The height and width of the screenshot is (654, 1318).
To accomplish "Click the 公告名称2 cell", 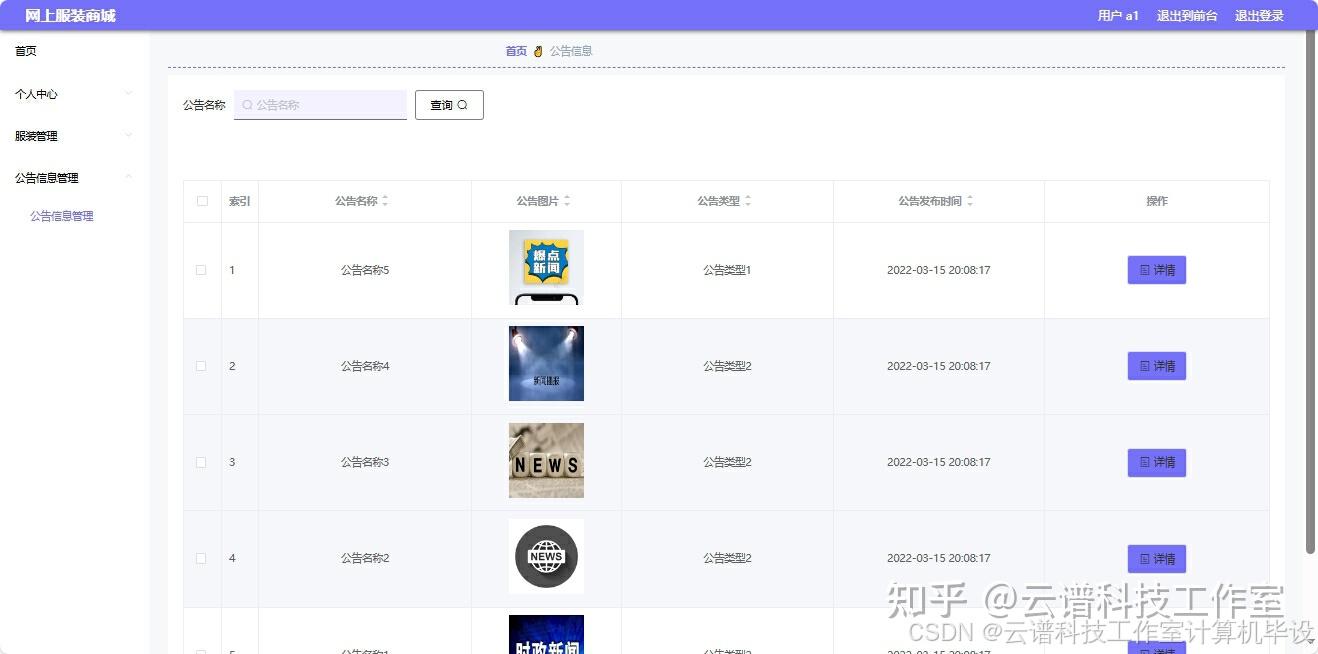I will click(365, 558).
